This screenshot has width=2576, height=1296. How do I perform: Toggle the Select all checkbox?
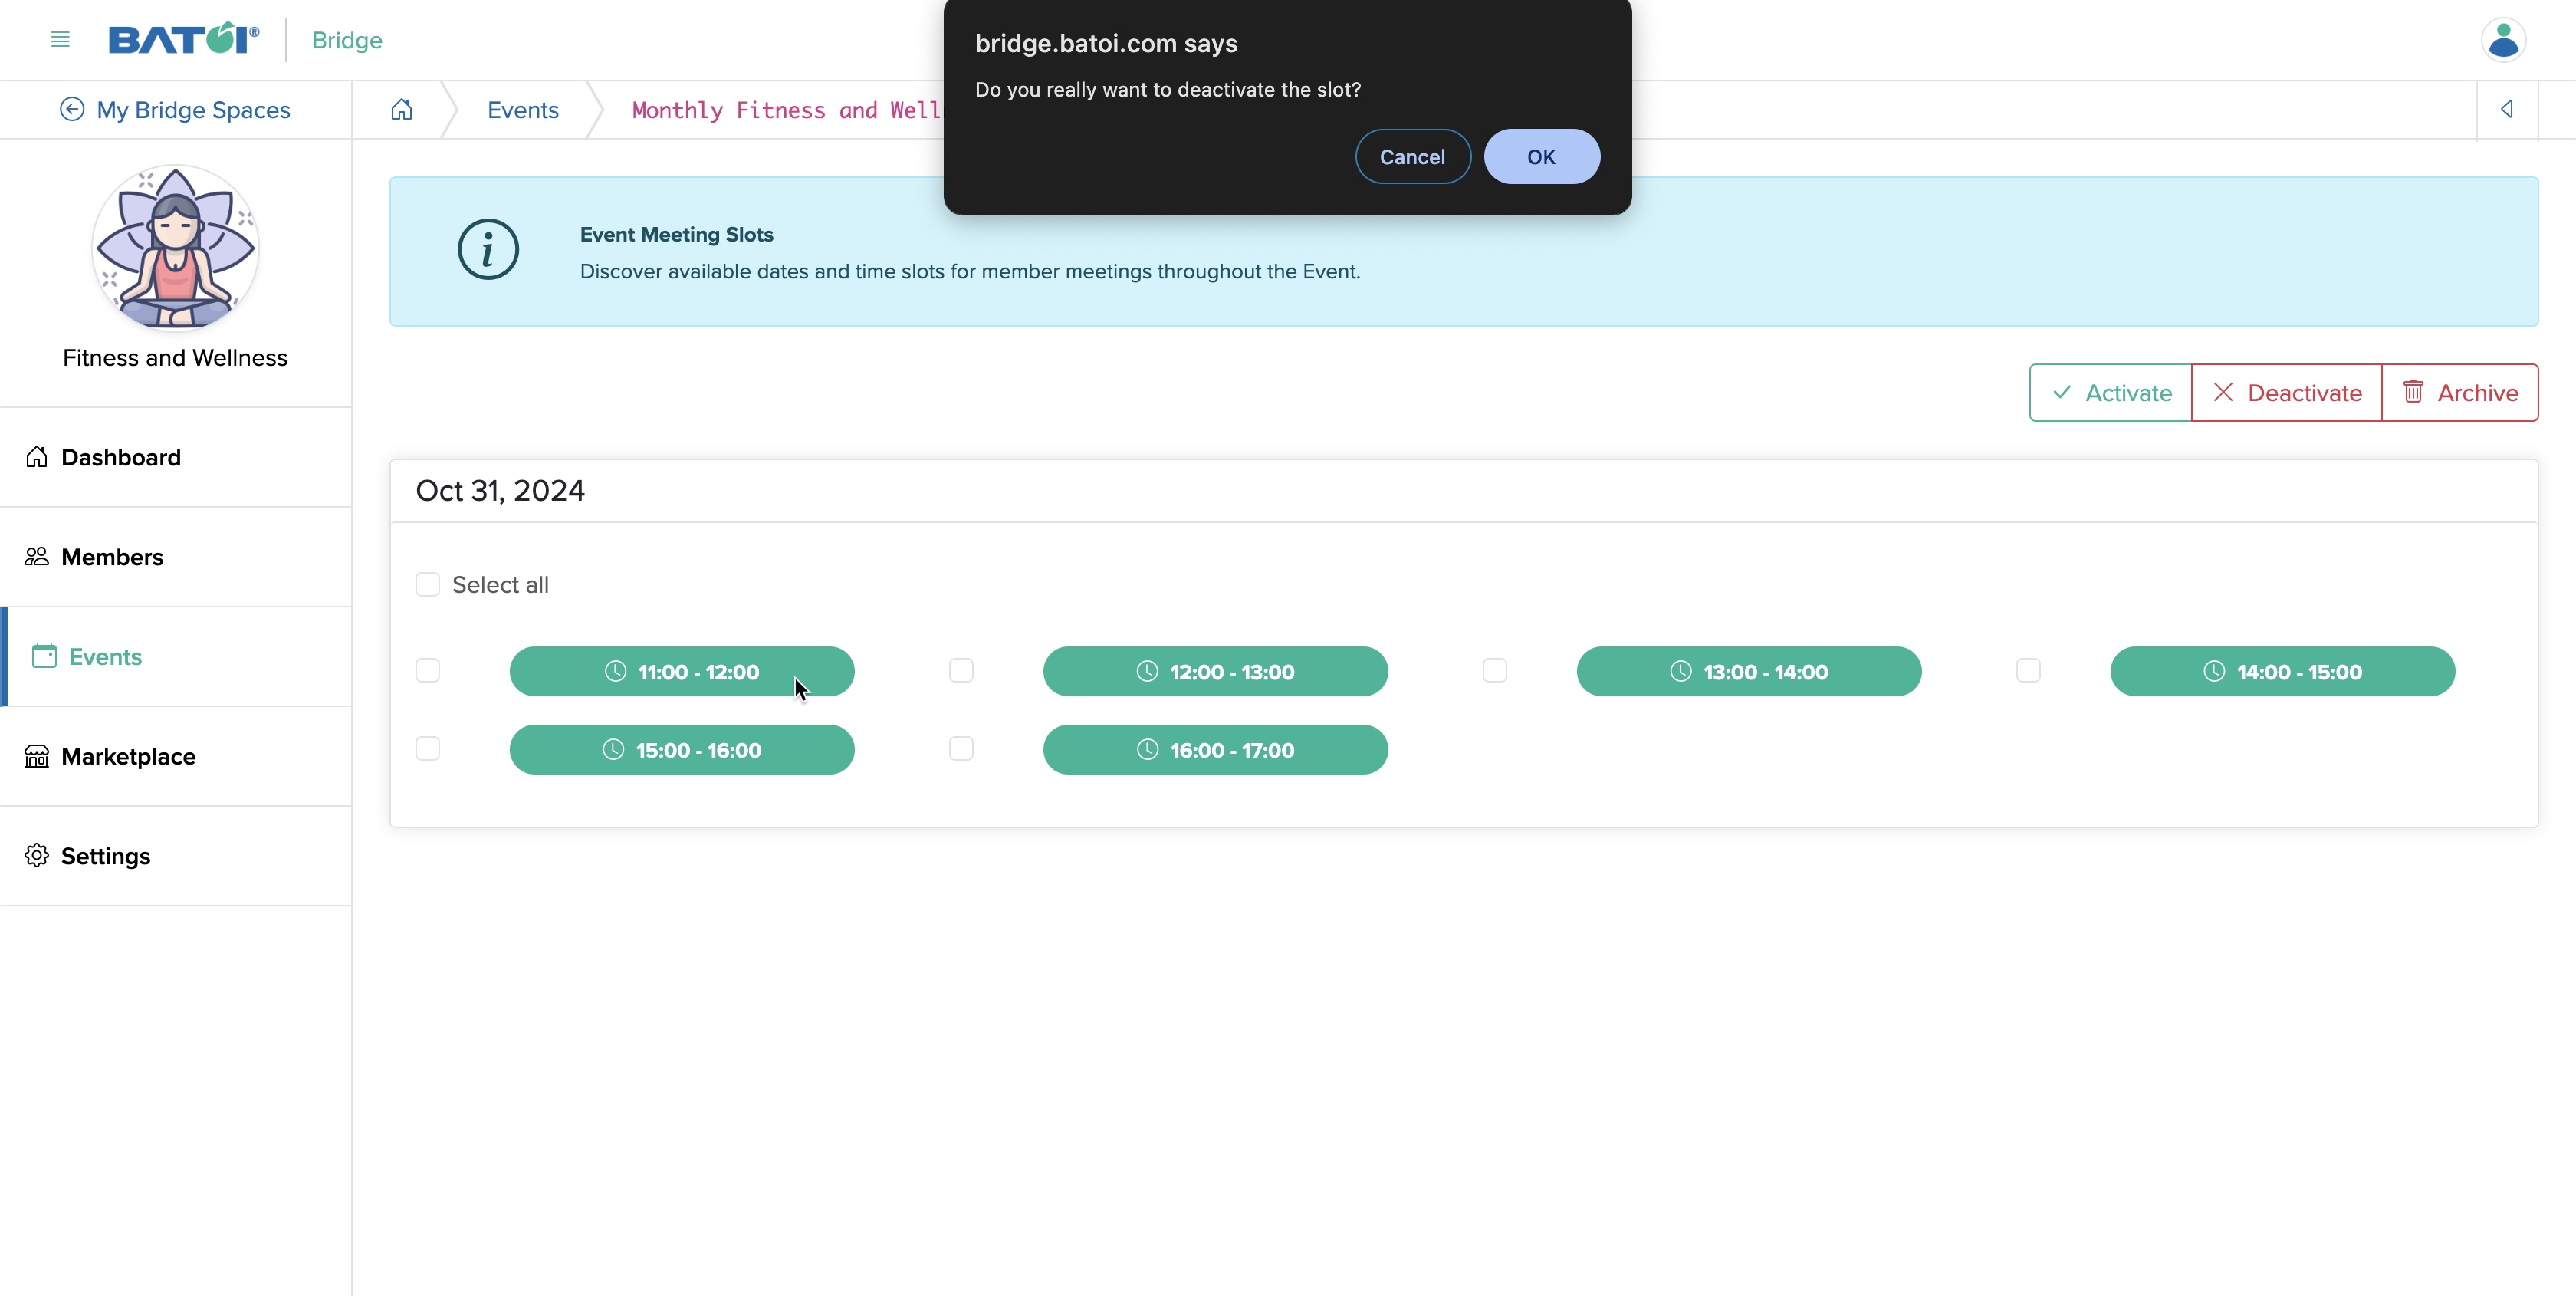(x=428, y=585)
